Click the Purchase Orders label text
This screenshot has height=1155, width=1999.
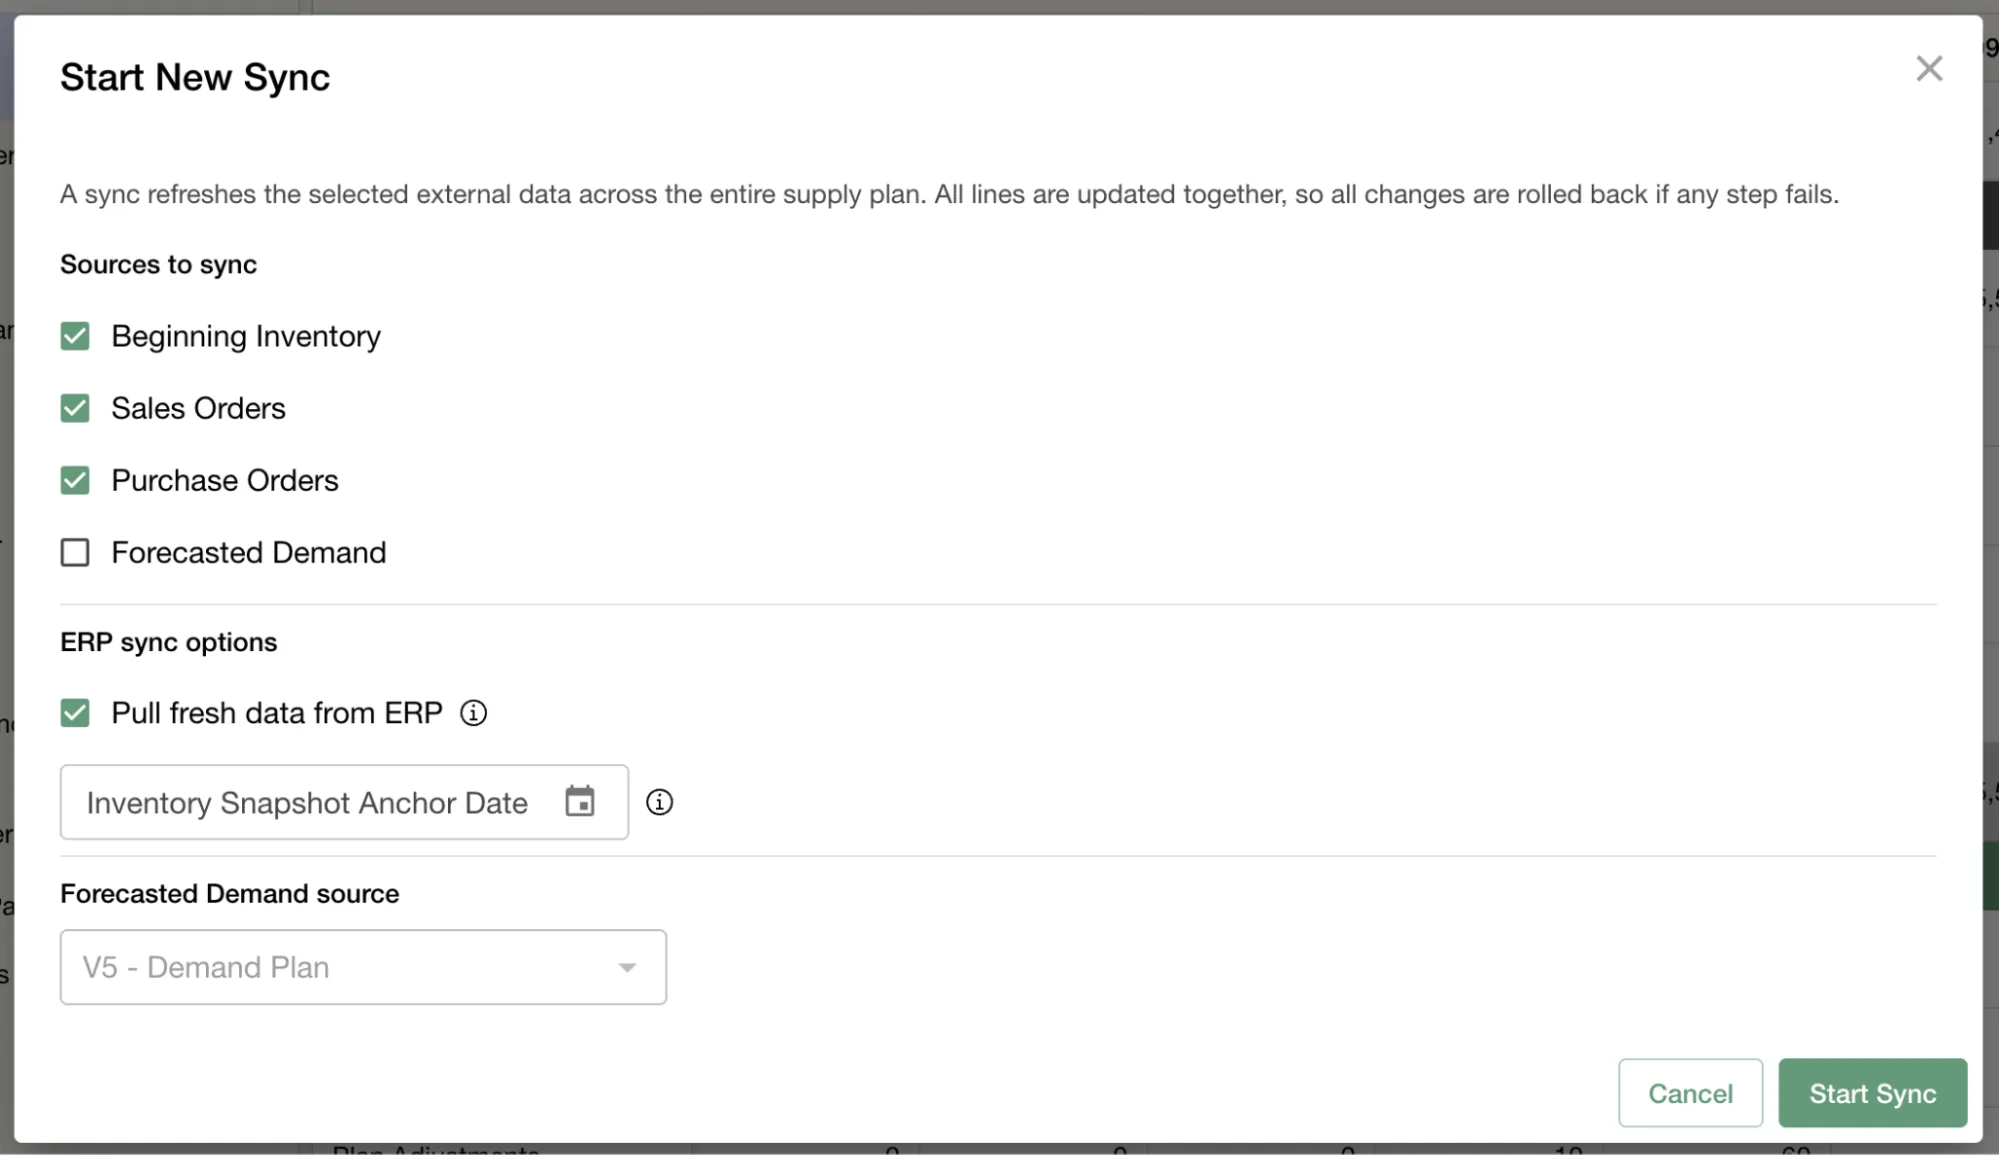pos(225,480)
